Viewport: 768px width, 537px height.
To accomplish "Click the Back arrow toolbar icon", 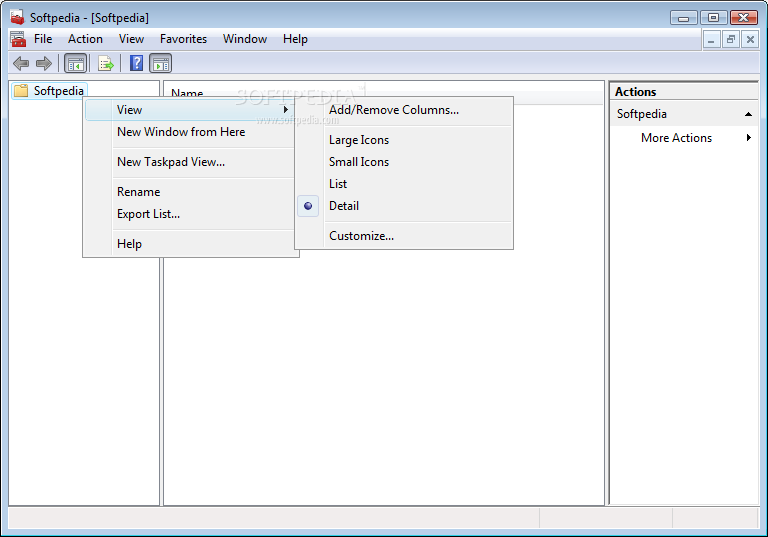I will pos(21,64).
